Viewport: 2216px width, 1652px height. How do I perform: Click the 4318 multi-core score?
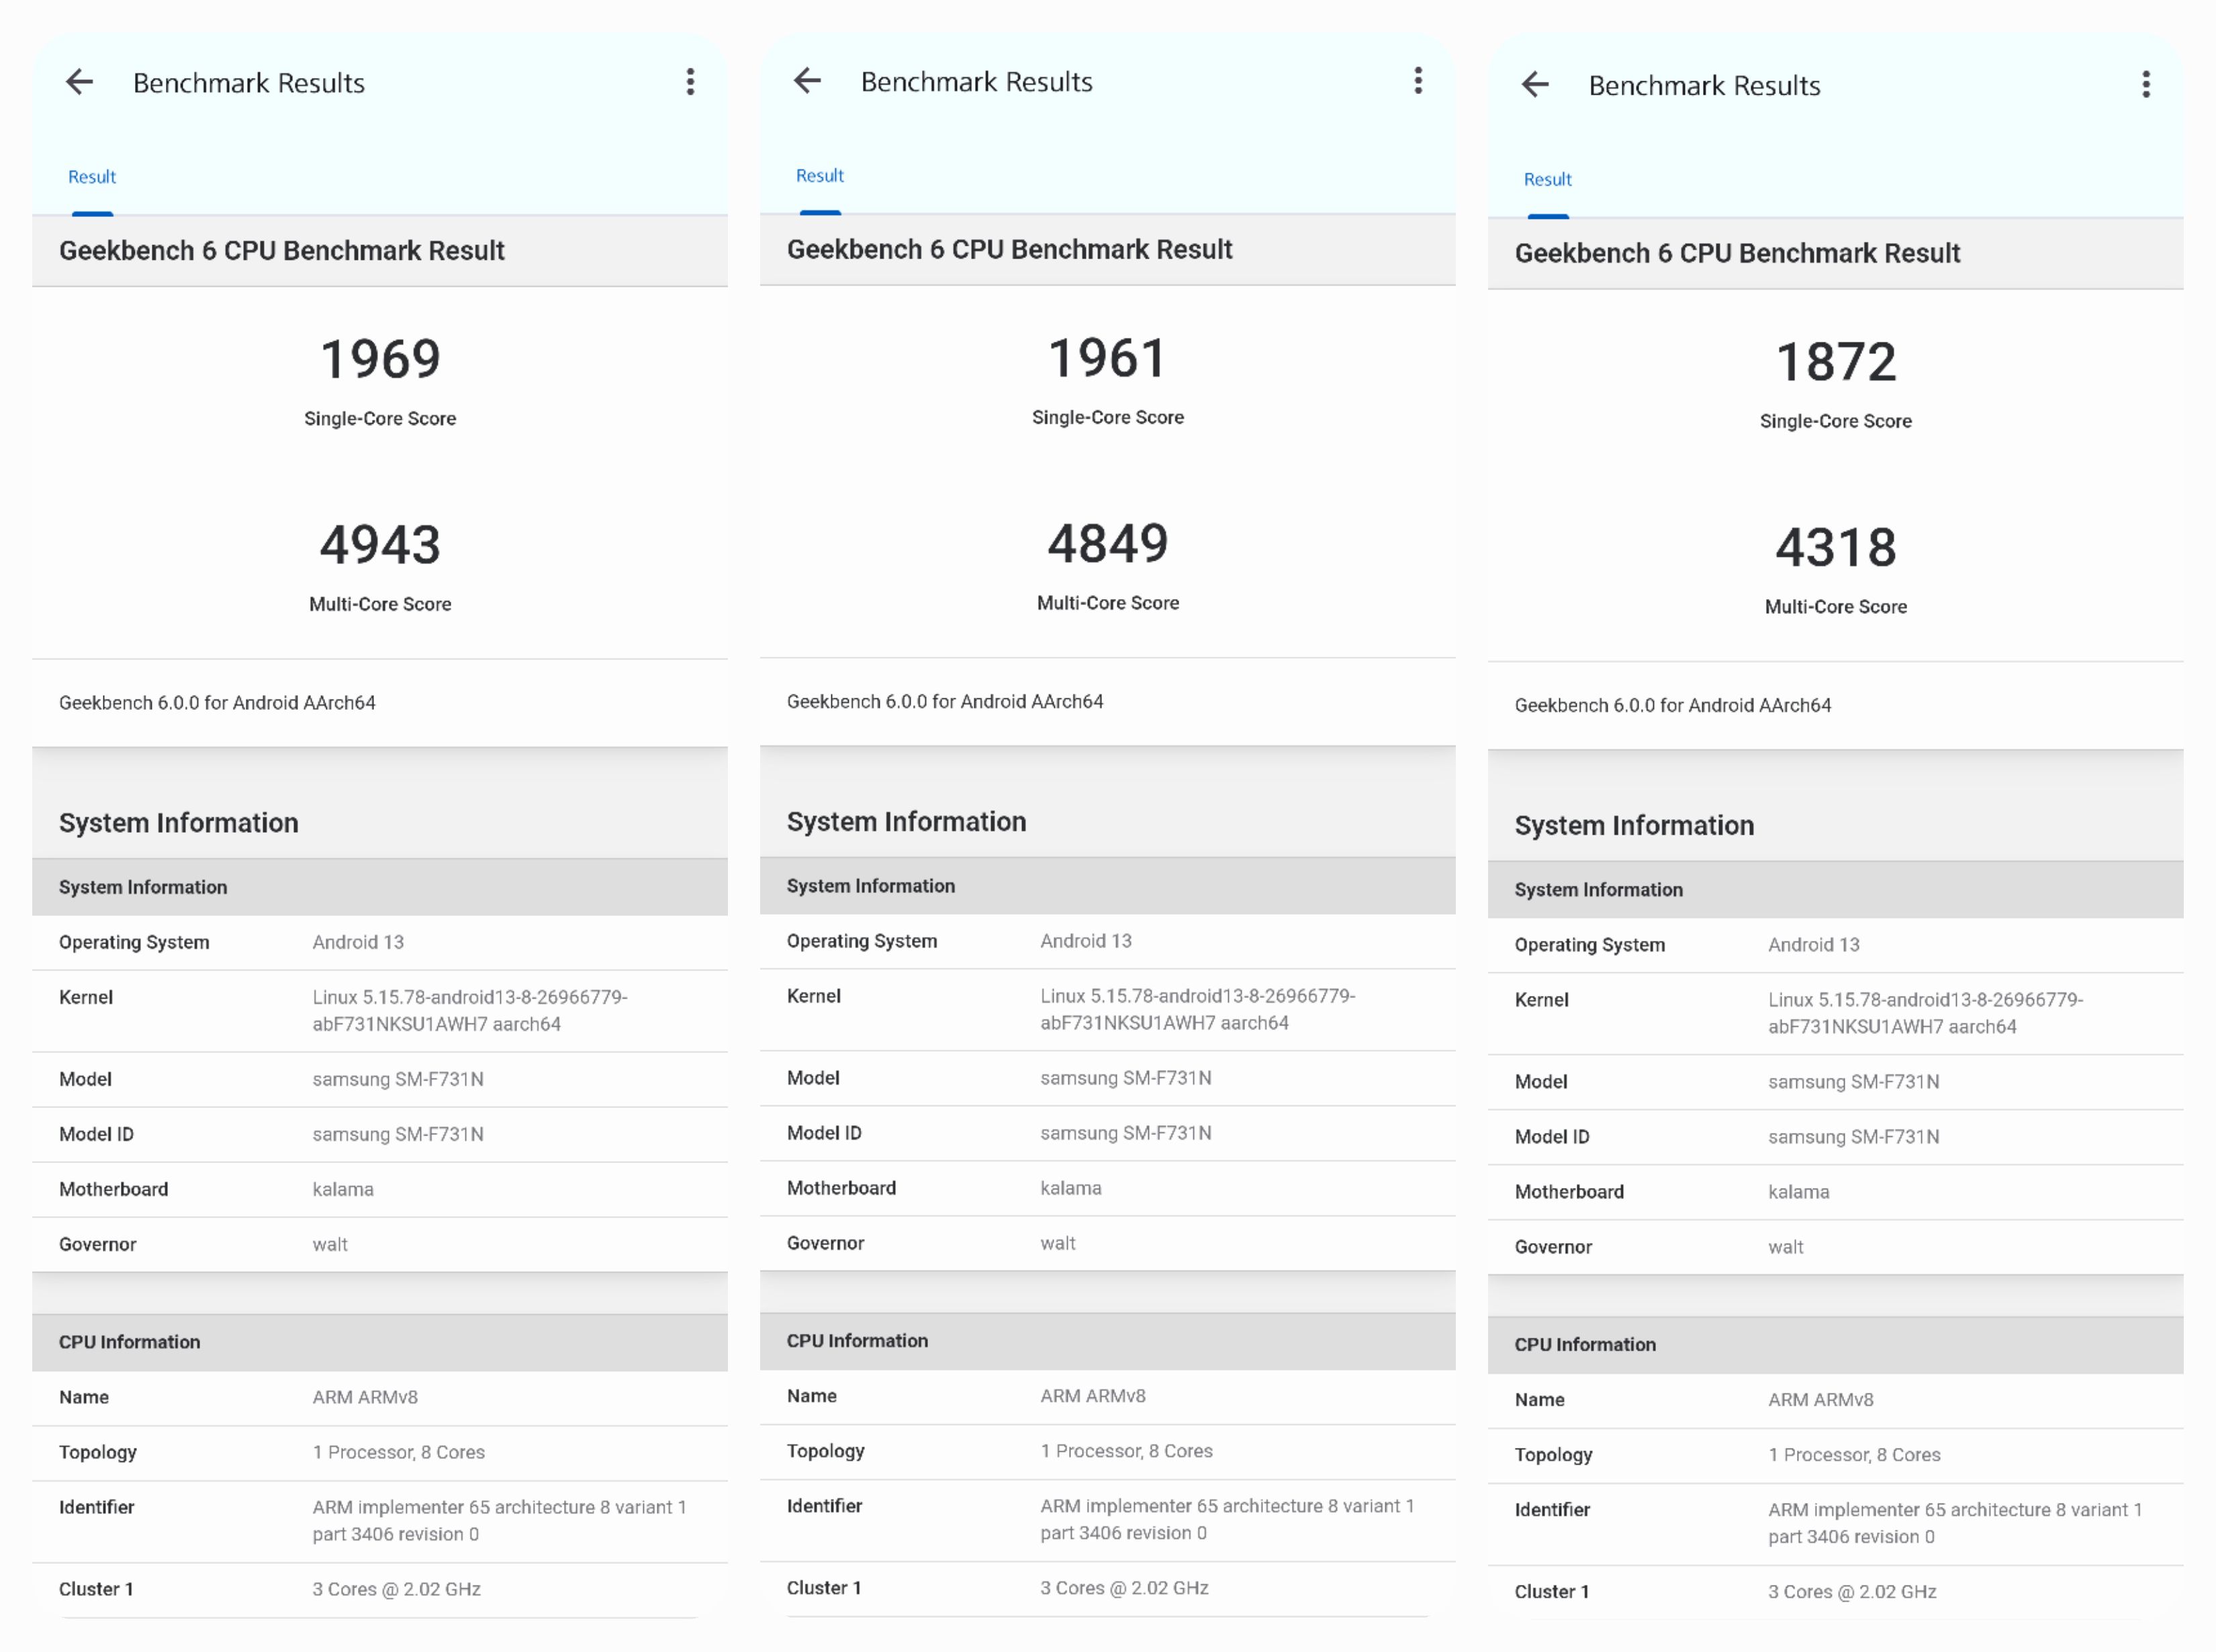click(1836, 548)
